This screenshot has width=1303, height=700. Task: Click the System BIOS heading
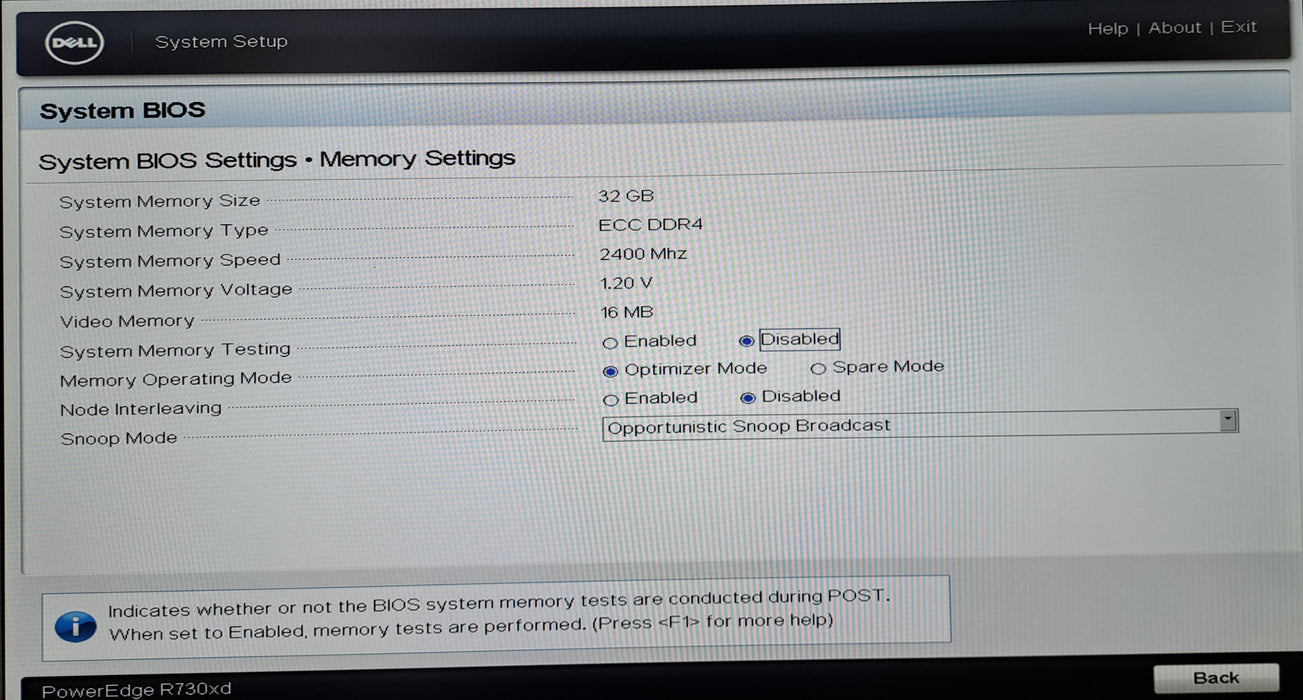pyautogui.click(x=122, y=111)
